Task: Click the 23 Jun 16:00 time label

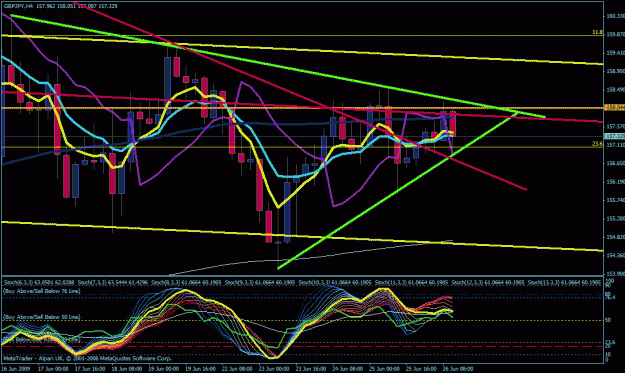Action: [311, 369]
